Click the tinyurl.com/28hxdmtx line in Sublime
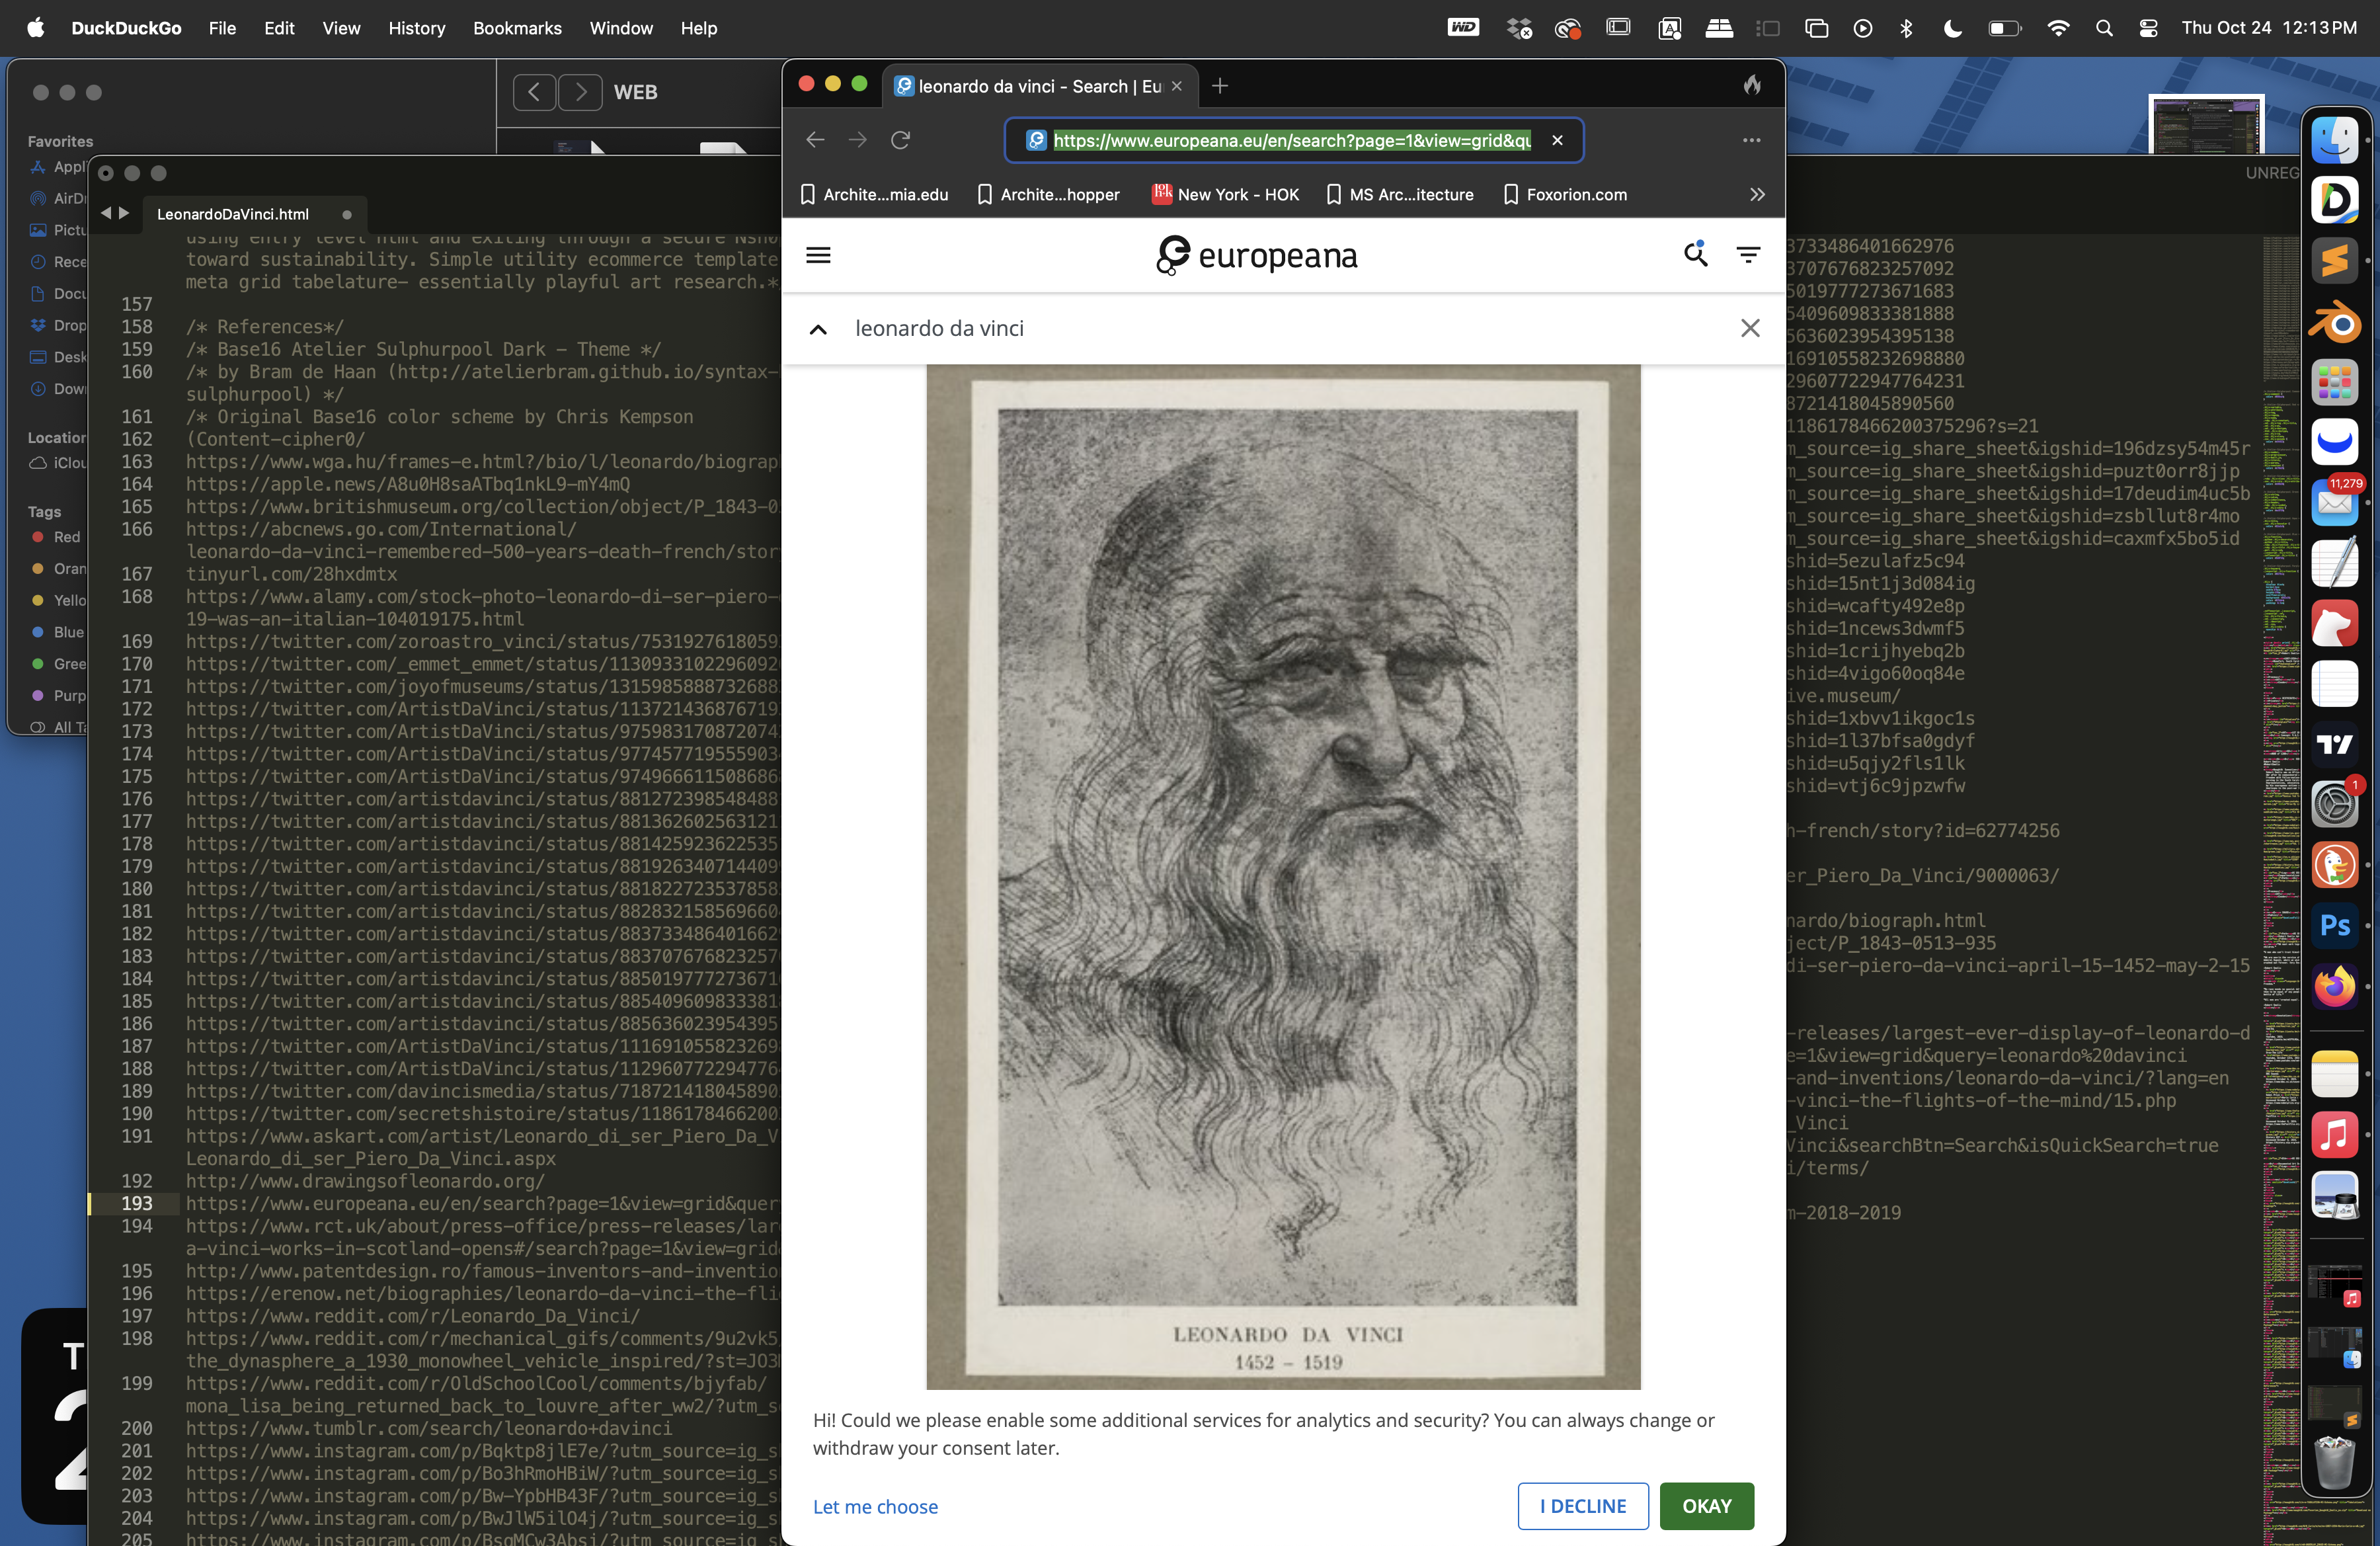This screenshot has width=2380, height=1546. tap(291, 574)
